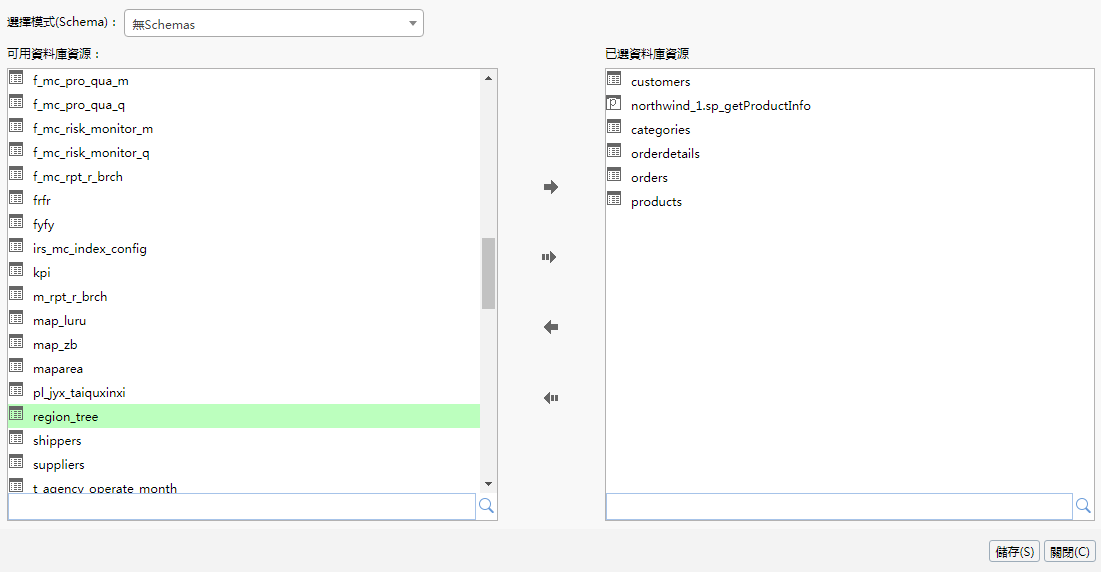Click the double left arrow to remove all
Screen dimensions: 1101x572
click(x=550, y=397)
